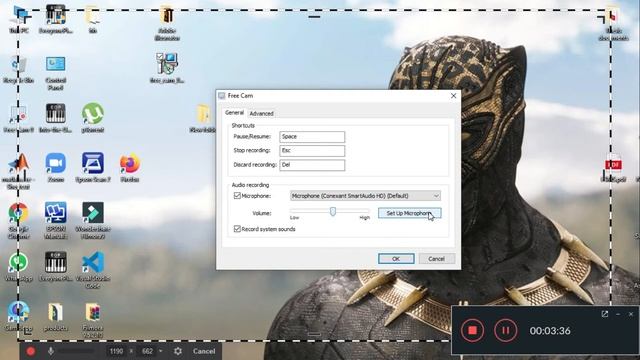Click the capture height field showing 662
Viewport: 640px width, 360px height.
click(x=147, y=351)
